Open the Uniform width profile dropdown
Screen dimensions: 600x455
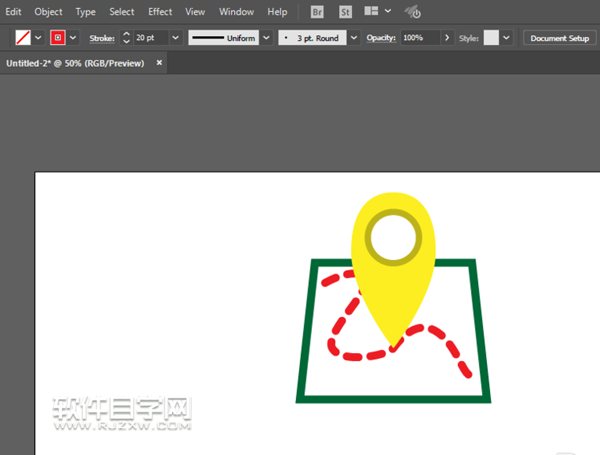click(265, 37)
